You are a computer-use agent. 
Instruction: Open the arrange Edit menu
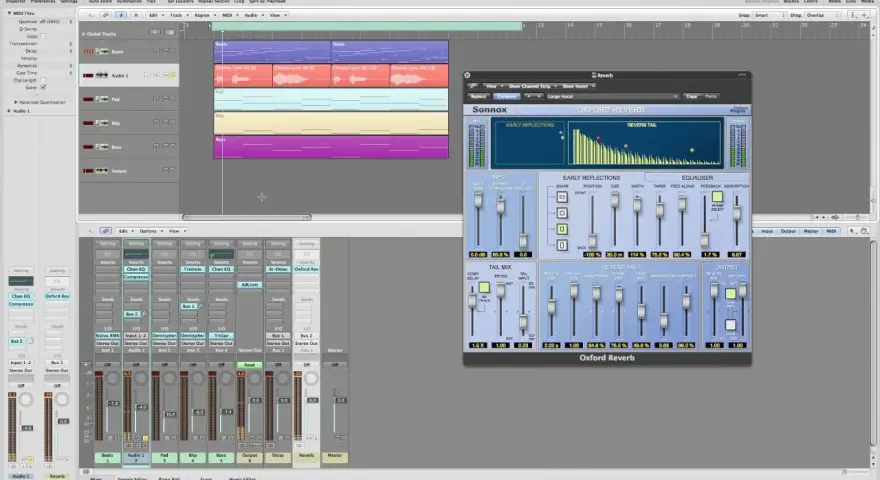coord(155,15)
